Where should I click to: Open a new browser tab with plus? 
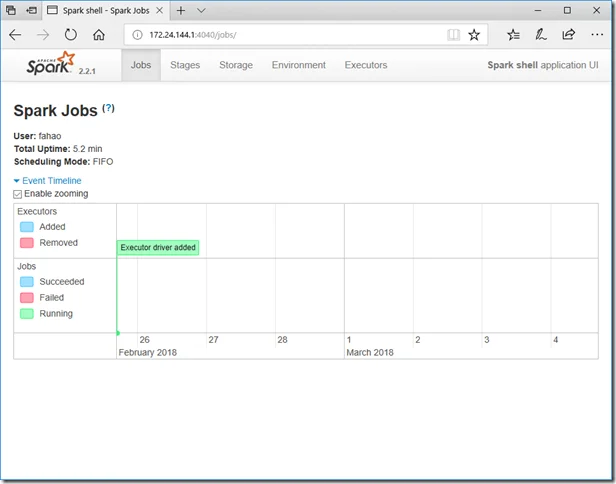coord(181,9)
